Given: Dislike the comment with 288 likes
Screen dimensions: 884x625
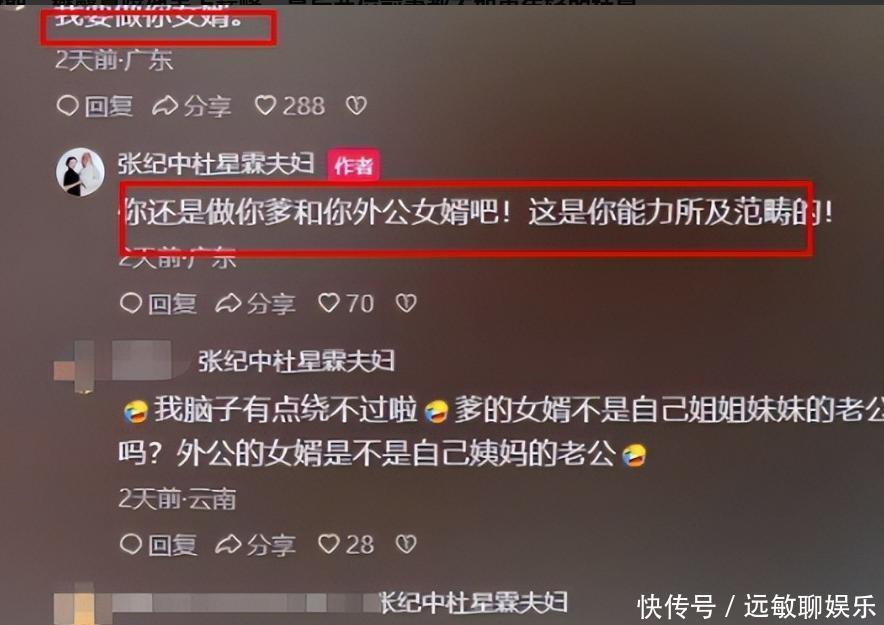Looking at the screenshot, I should (356, 105).
